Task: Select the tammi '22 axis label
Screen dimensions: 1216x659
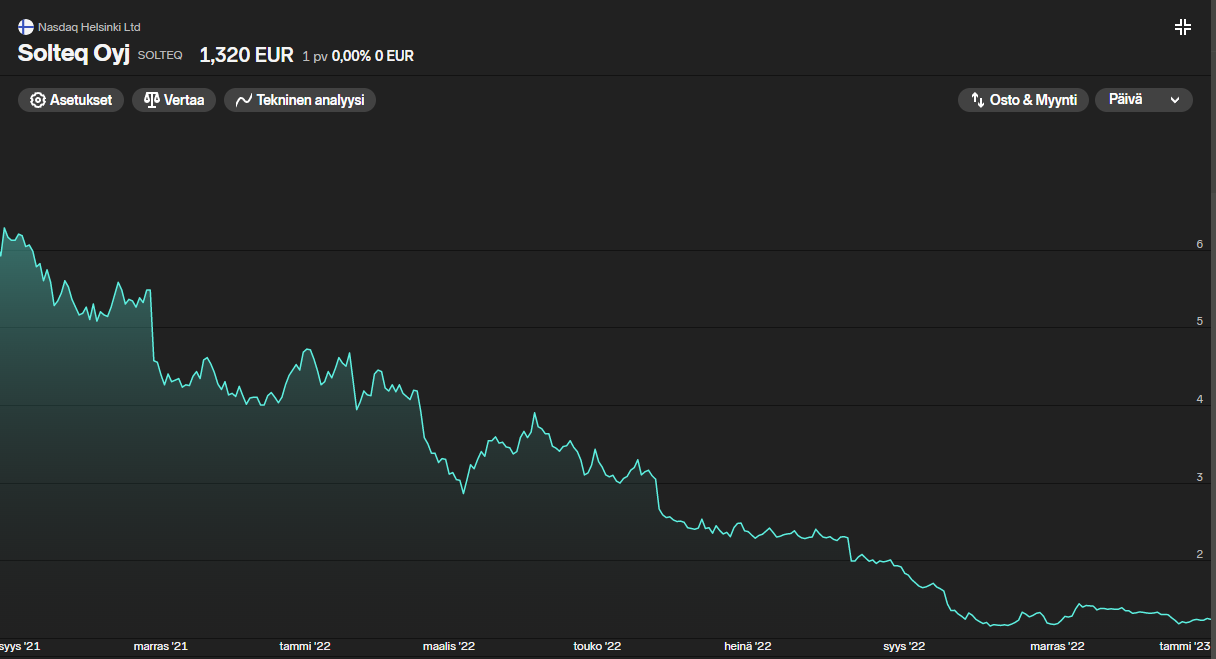Action: [x=305, y=647]
